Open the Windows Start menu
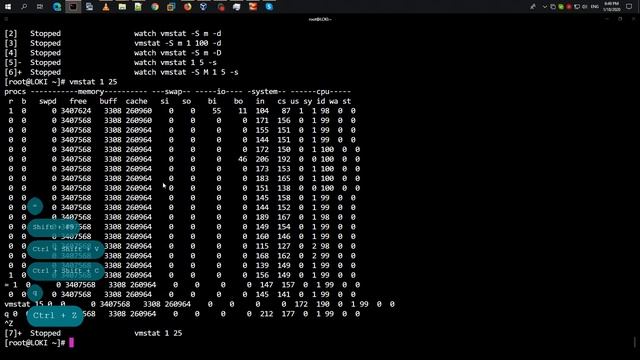640x360 pixels. pyautogui.click(x=8, y=7)
